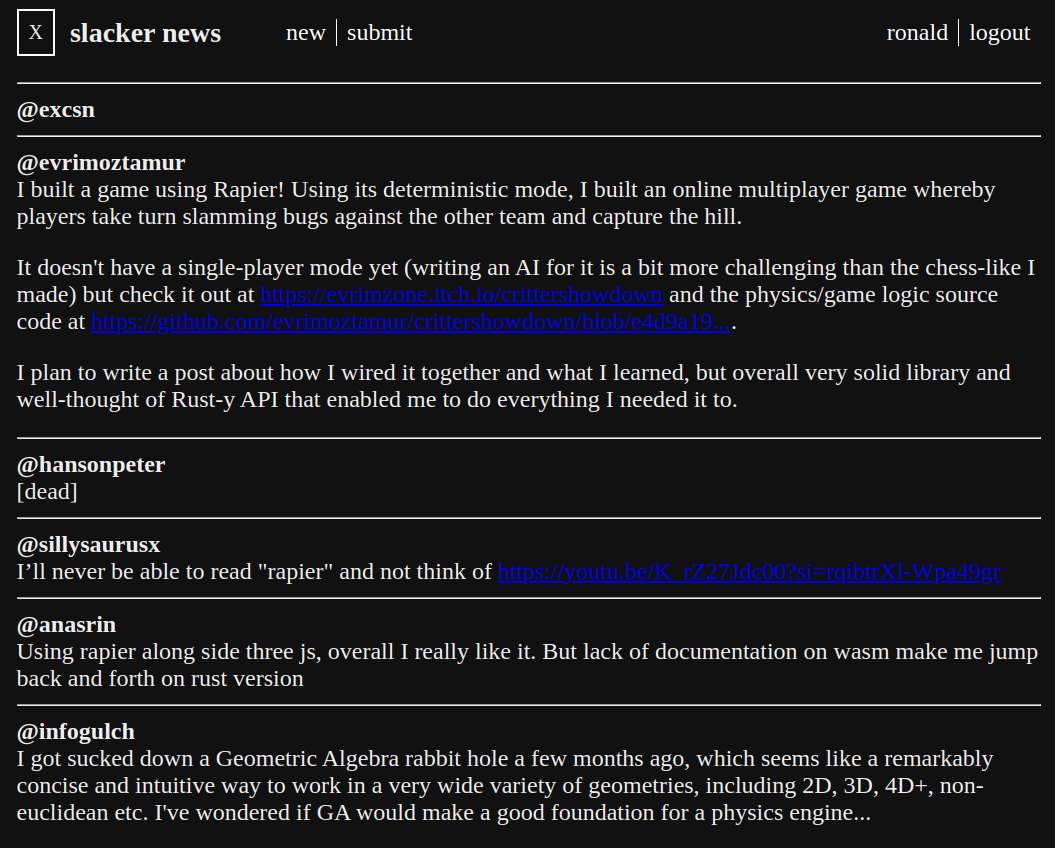Click the paragraph mentioning Rust-y API
Screen dimensions: 1055x848
click(513, 386)
